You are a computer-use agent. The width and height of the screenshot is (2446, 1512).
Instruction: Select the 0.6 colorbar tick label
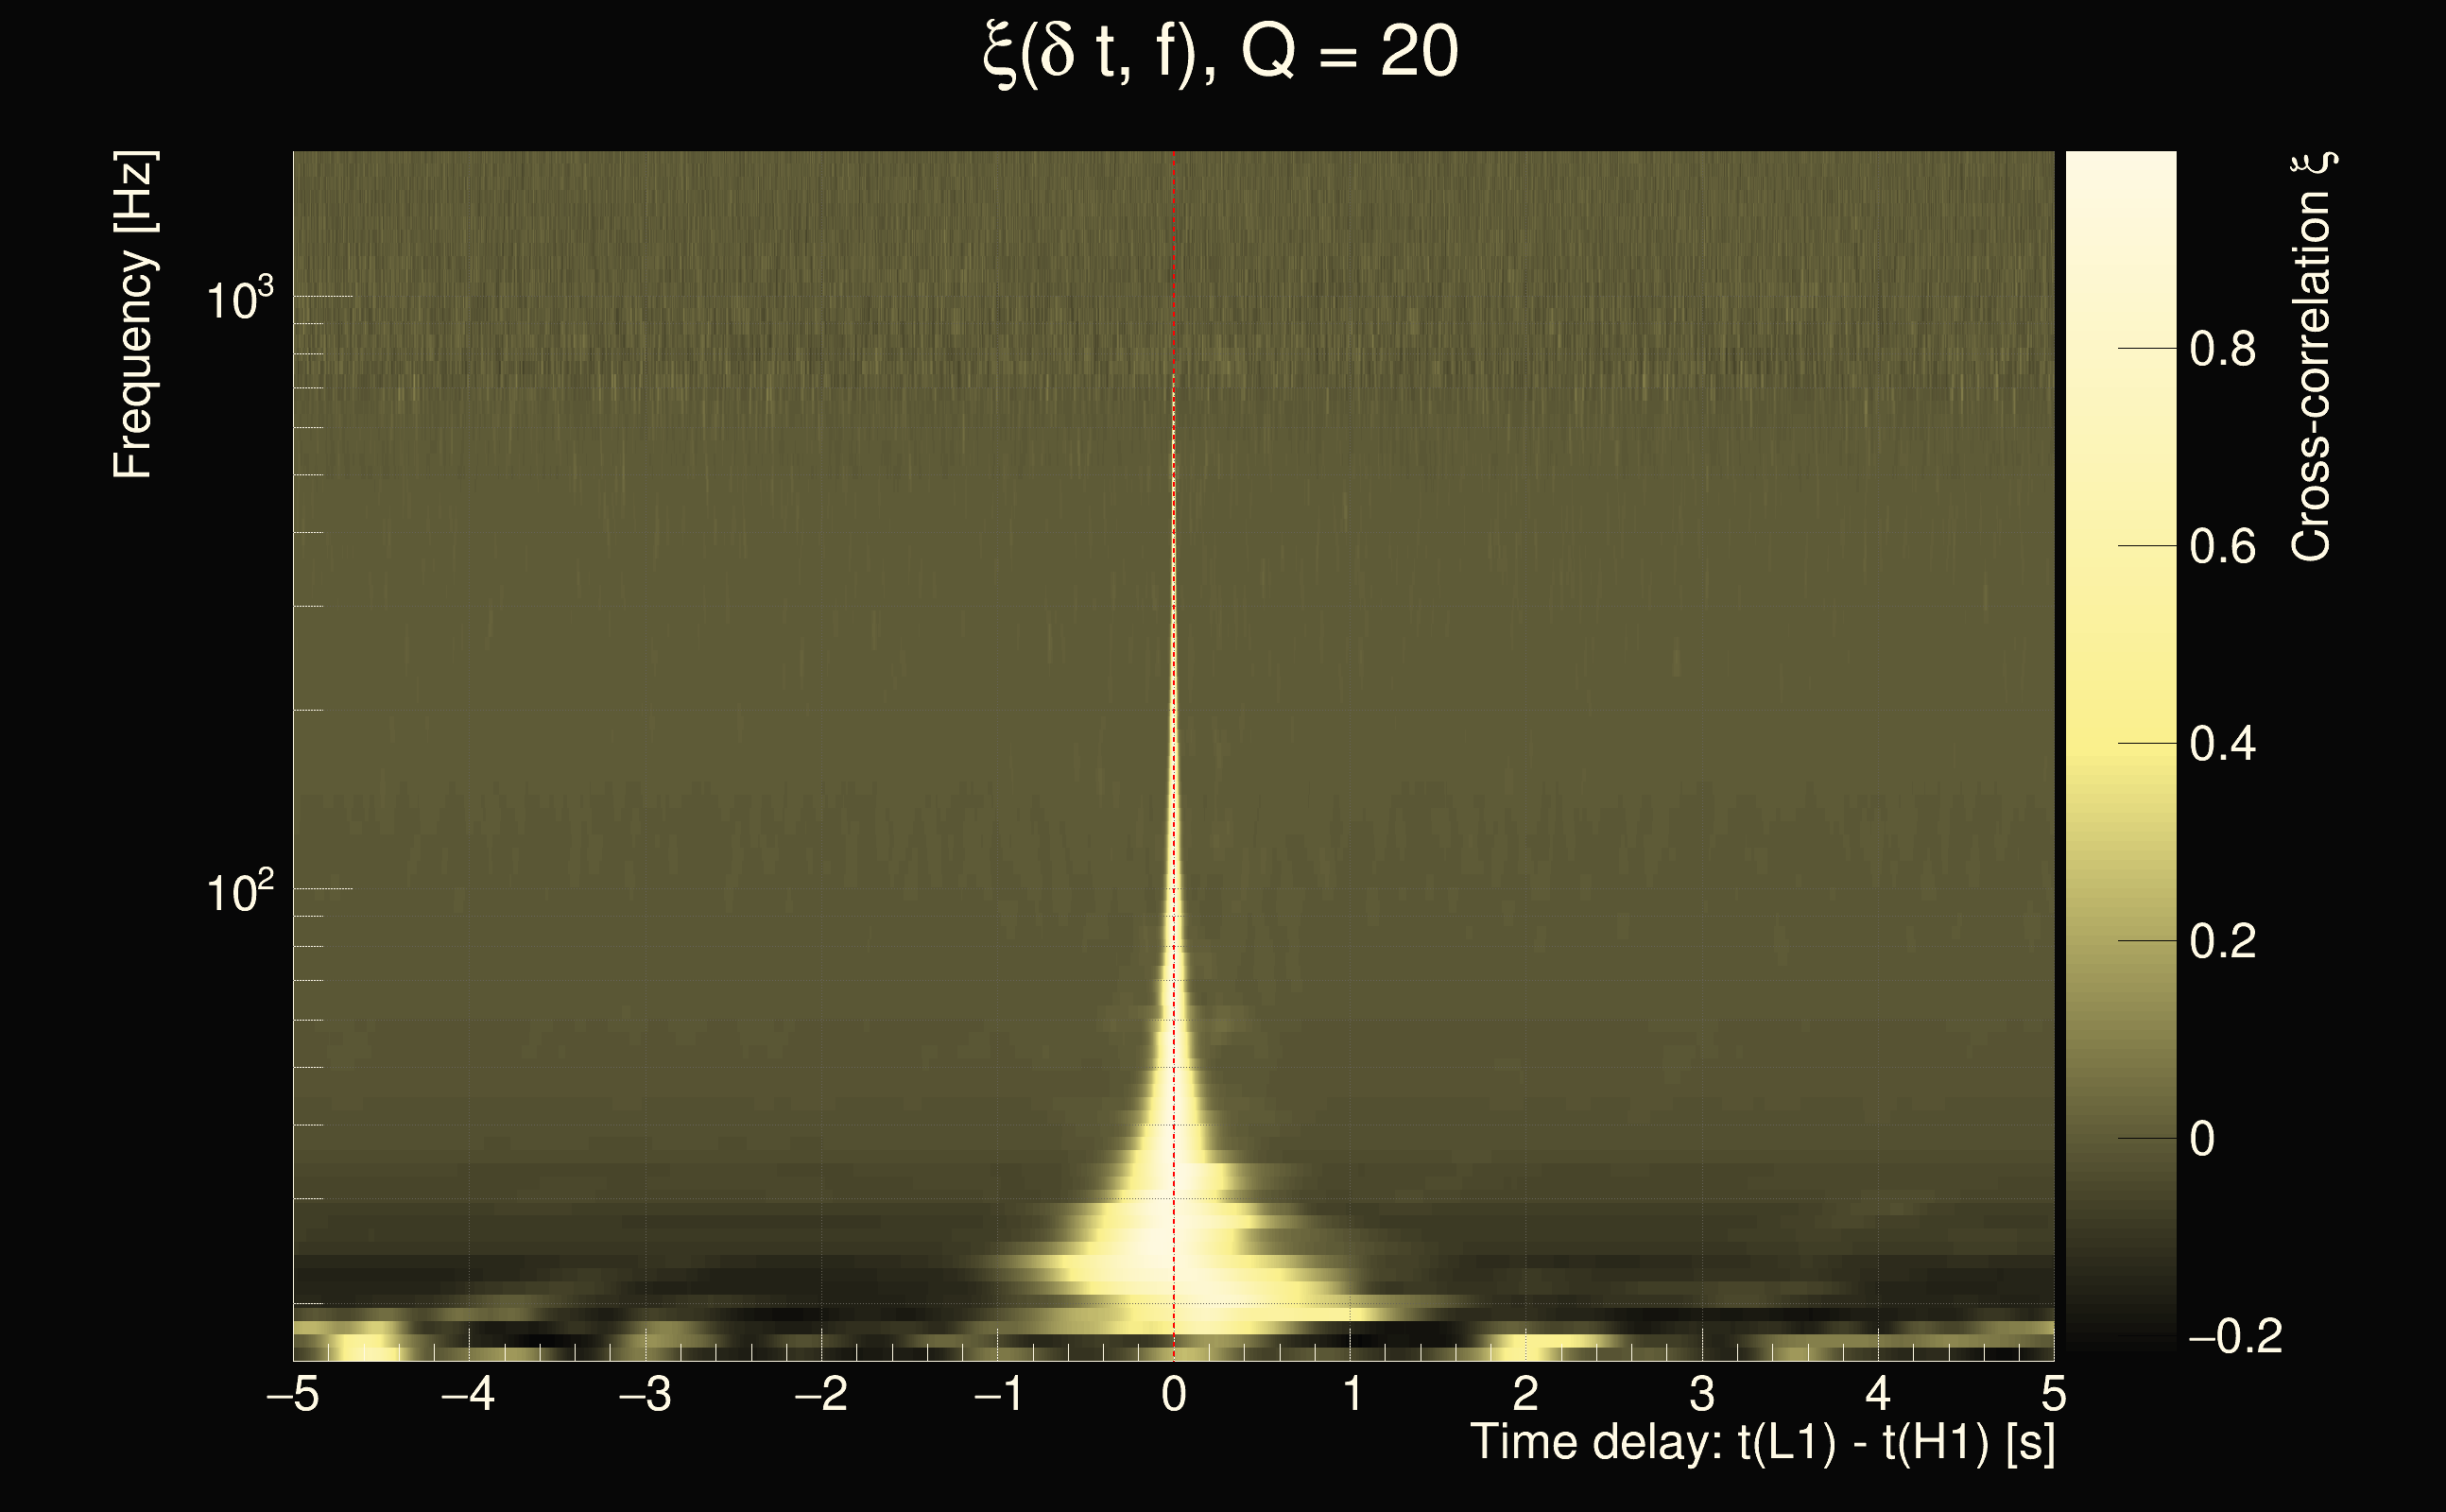(x=2222, y=547)
